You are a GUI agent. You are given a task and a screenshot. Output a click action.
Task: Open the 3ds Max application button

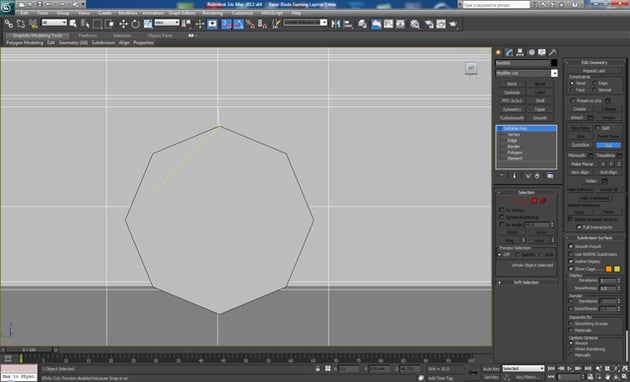click(x=7, y=7)
